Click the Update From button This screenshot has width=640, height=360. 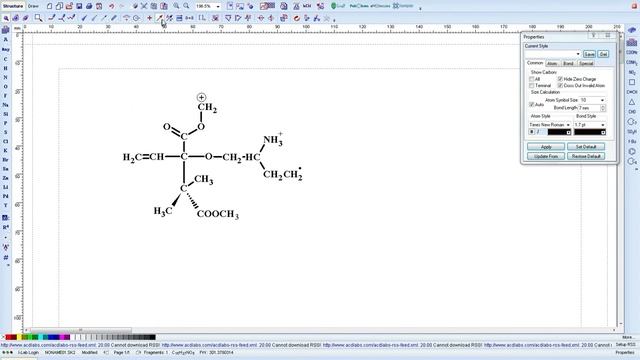pos(546,156)
